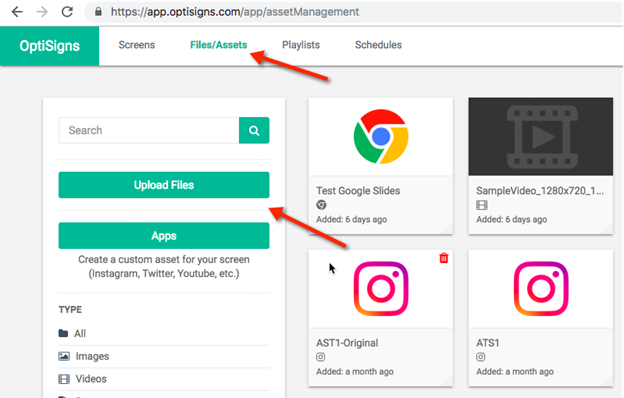624x398 pixels.
Task: Click the green search magnifier button
Action: [x=254, y=130]
